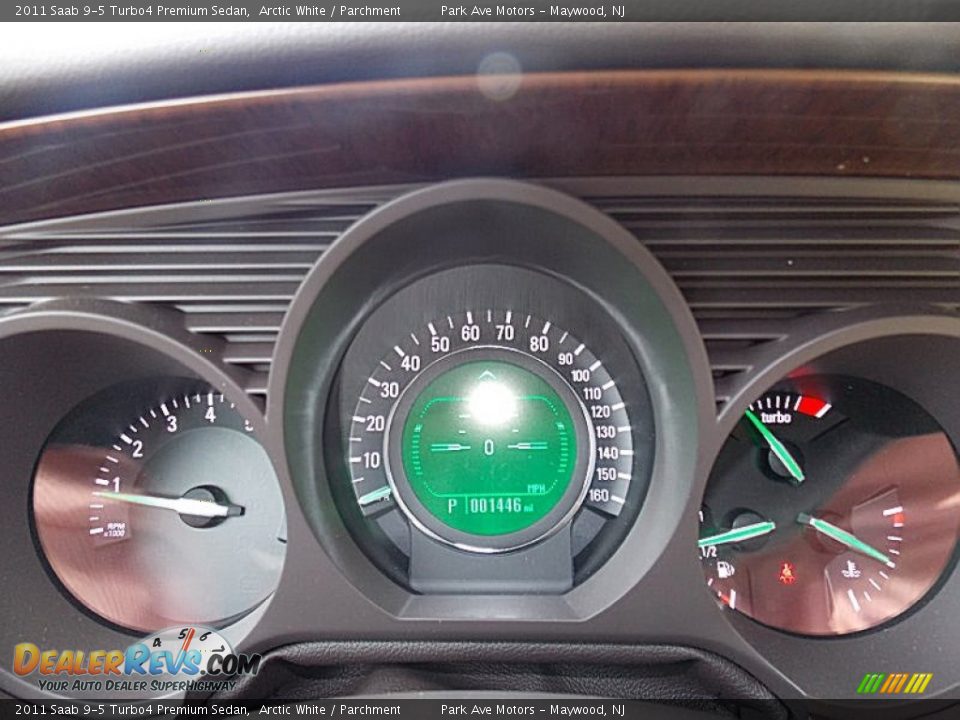Click the 160 mark on the speedometer
Viewport: 960px width, 720px height.
pos(598,495)
